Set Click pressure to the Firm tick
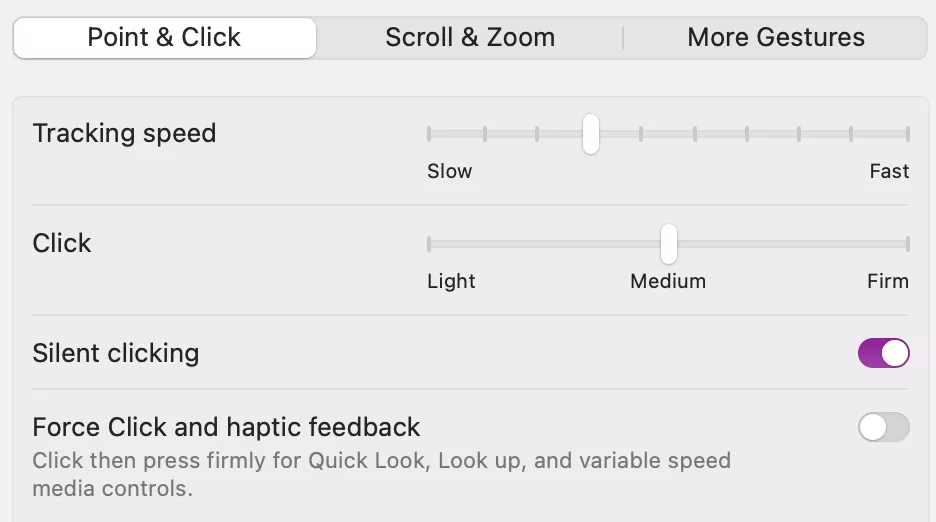936x522 pixels. click(x=907, y=243)
